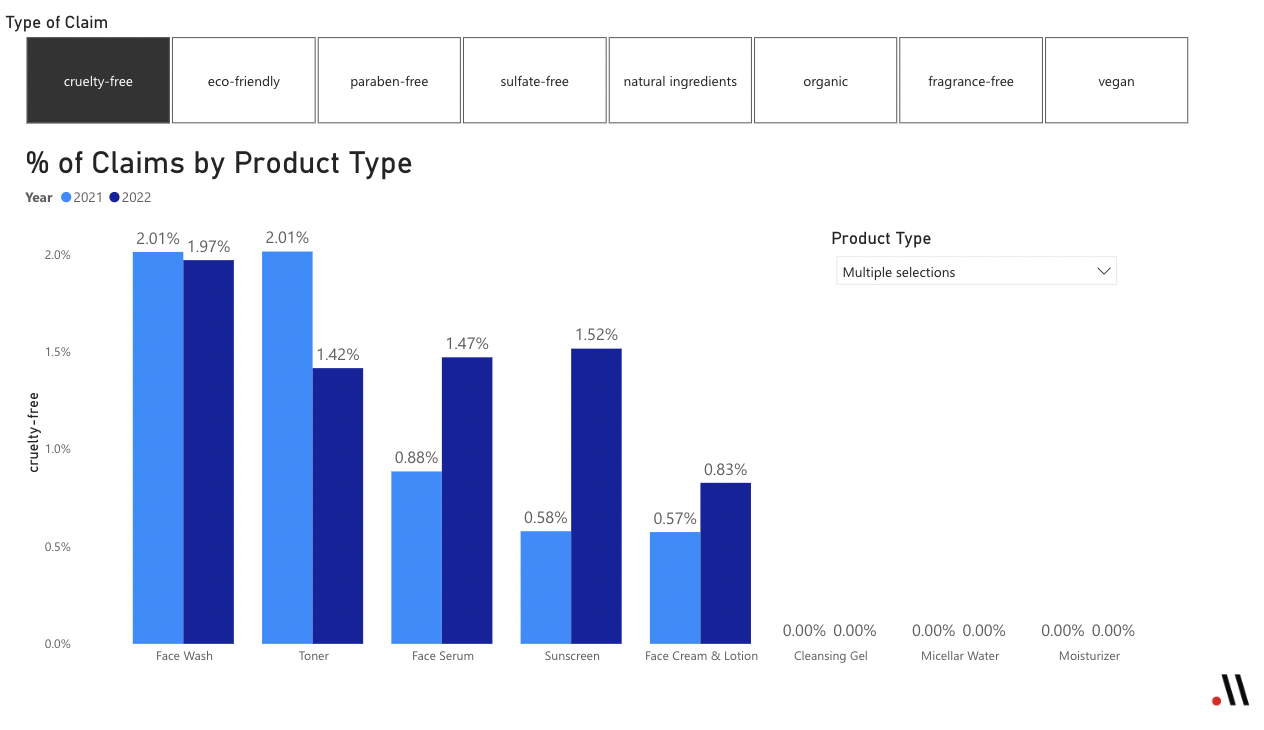Select the cruelty-free claim type
This screenshot has height=730, width=1264.
coord(98,81)
